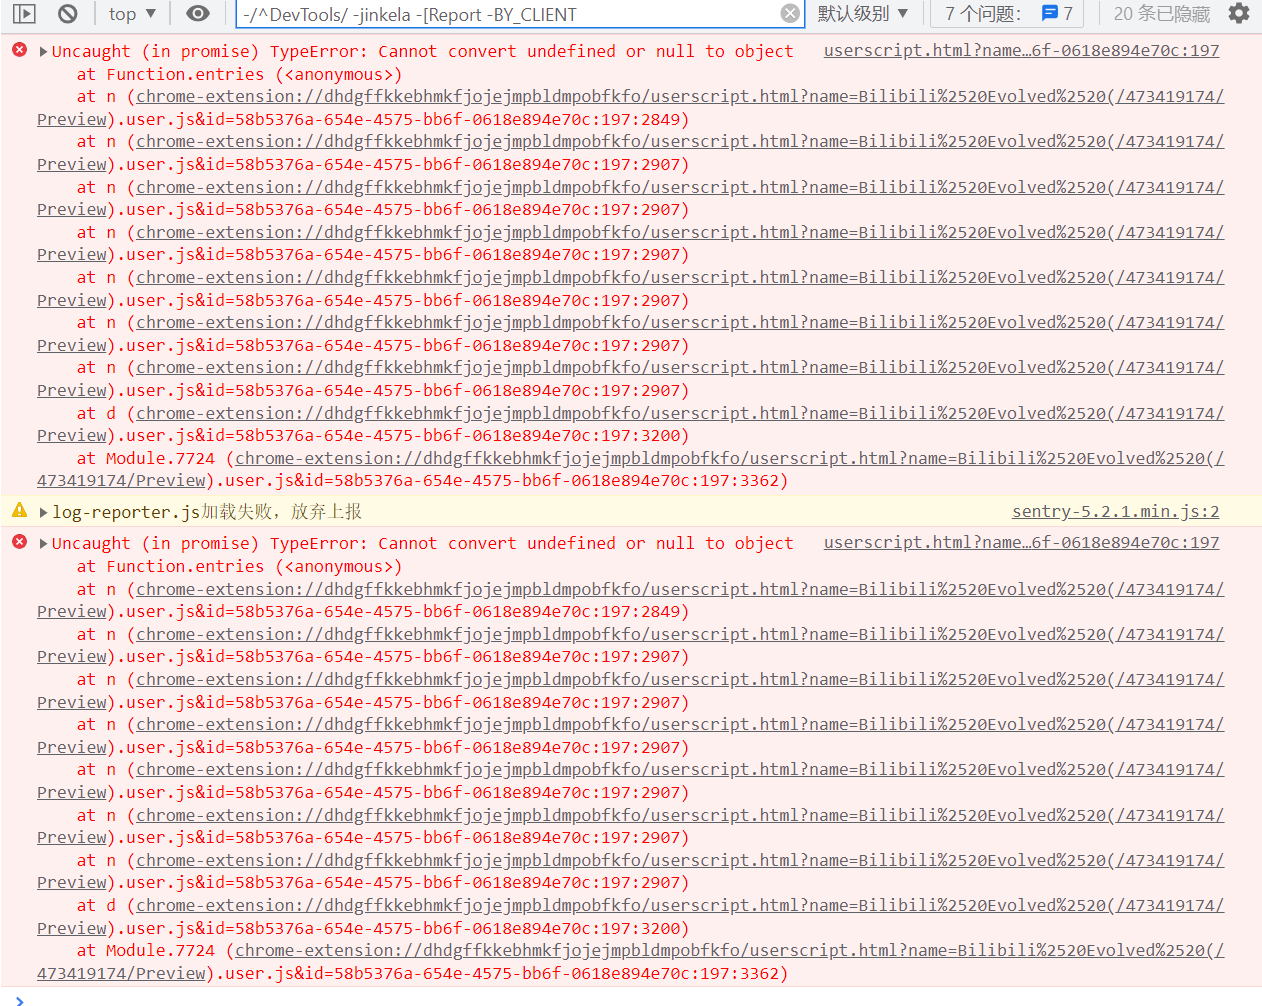Click the '20 条已隐藏' hidden messages label
Viewport: 1262px width, 1006px height.
(x=1161, y=14)
